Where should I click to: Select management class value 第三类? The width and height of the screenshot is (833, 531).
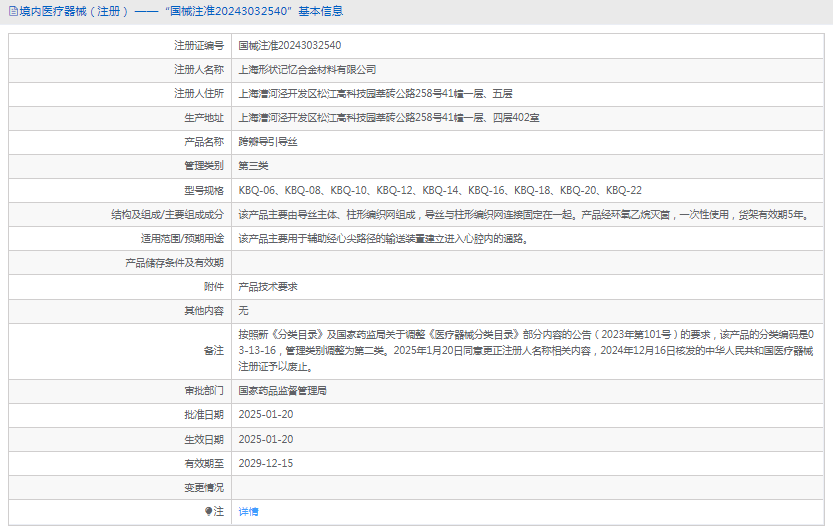pyautogui.click(x=253, y=166)
